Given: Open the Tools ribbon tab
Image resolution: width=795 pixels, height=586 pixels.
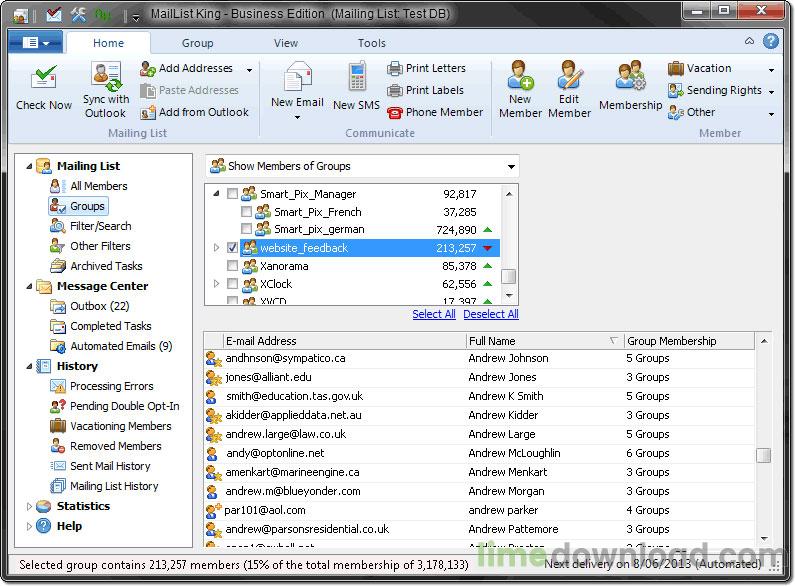Looking at the screenshot, I should tap(372, 43).
